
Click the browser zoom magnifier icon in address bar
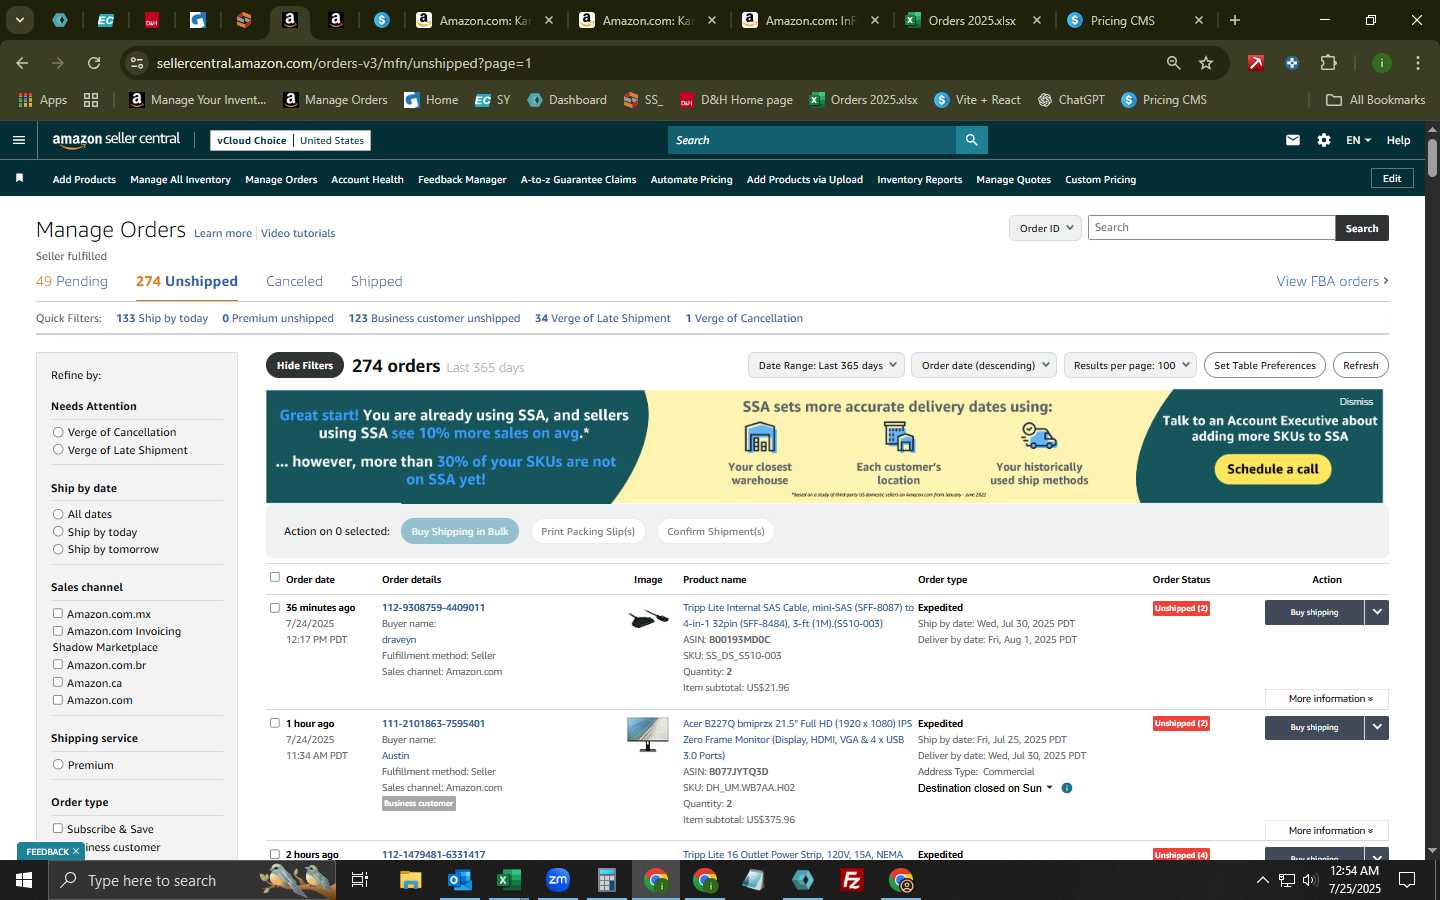[1173, 63]
